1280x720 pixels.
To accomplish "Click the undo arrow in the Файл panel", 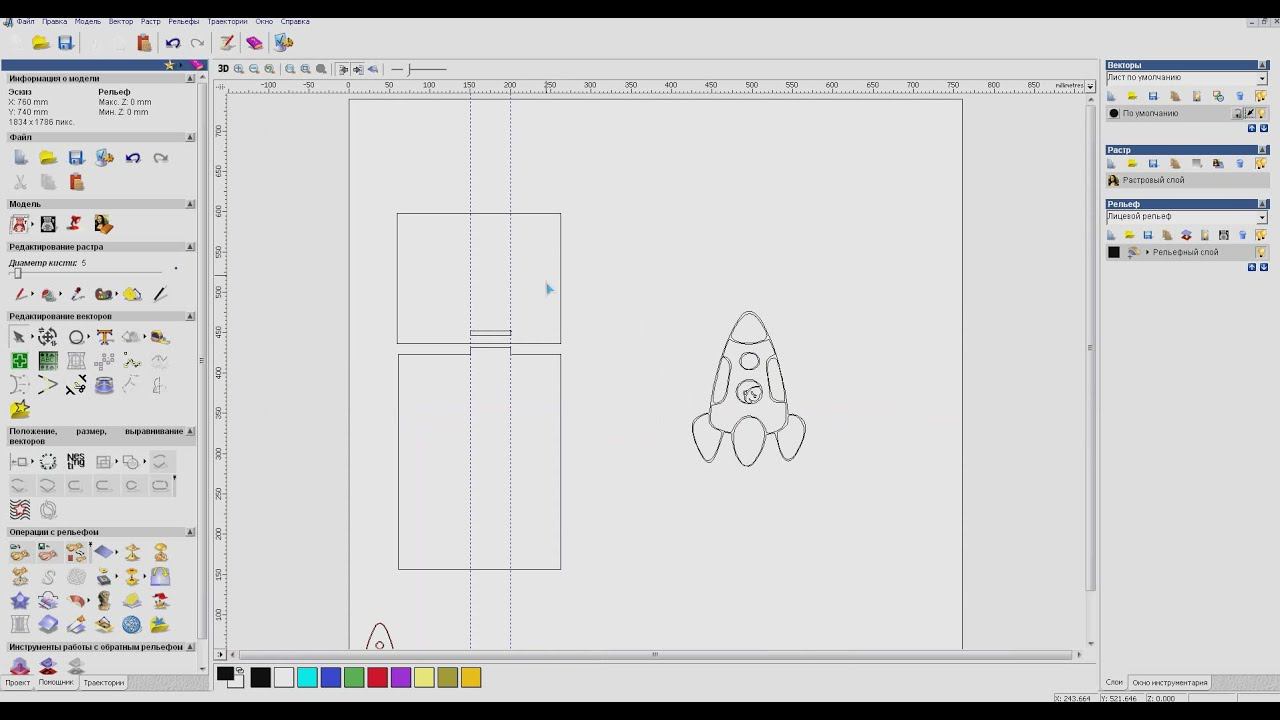I will coord(133,158).
